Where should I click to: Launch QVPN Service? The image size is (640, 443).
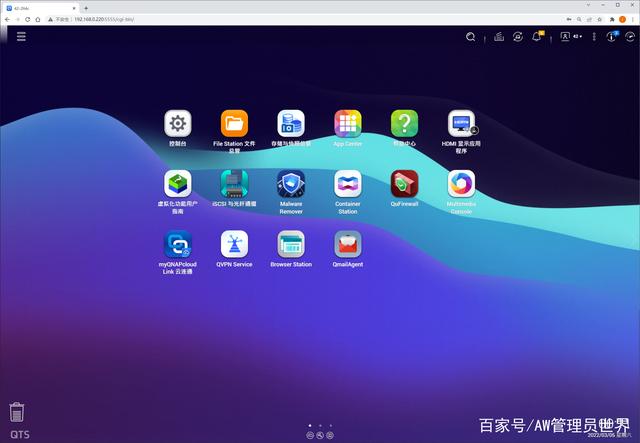[x=234, y=244]
